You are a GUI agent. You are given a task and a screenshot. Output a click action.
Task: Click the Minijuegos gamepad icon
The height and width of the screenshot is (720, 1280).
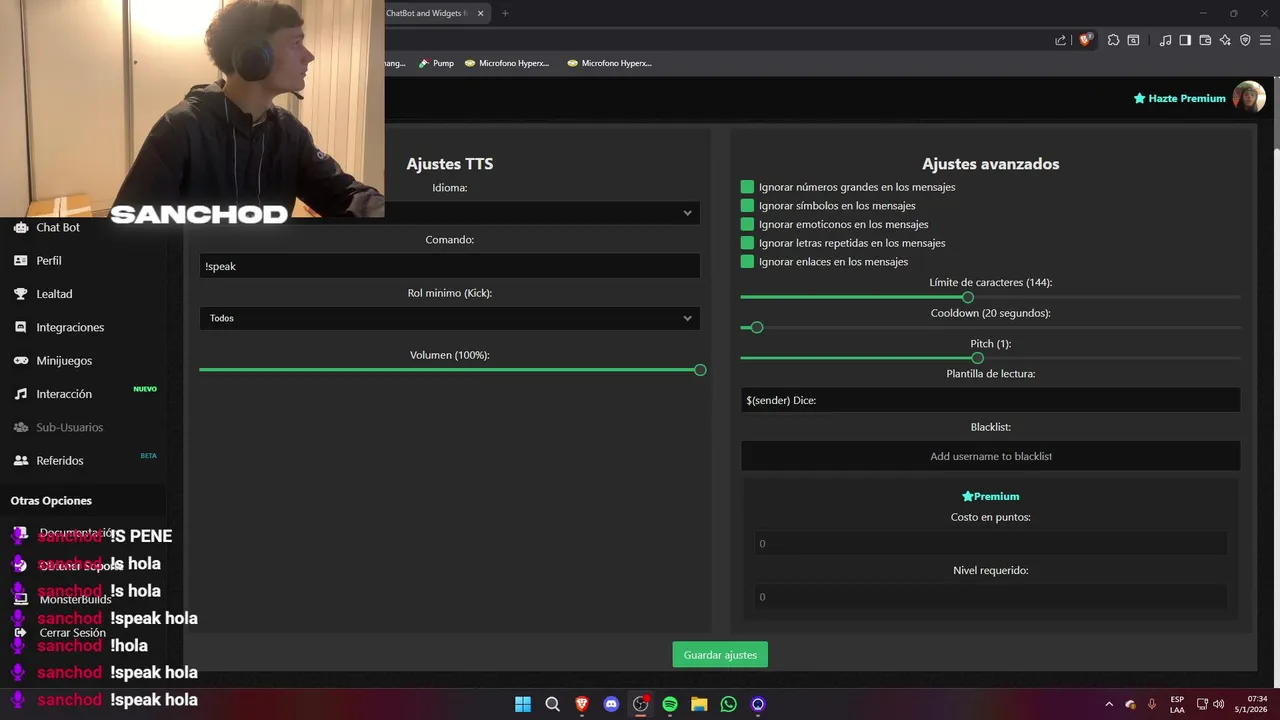(x=21, y=360)
